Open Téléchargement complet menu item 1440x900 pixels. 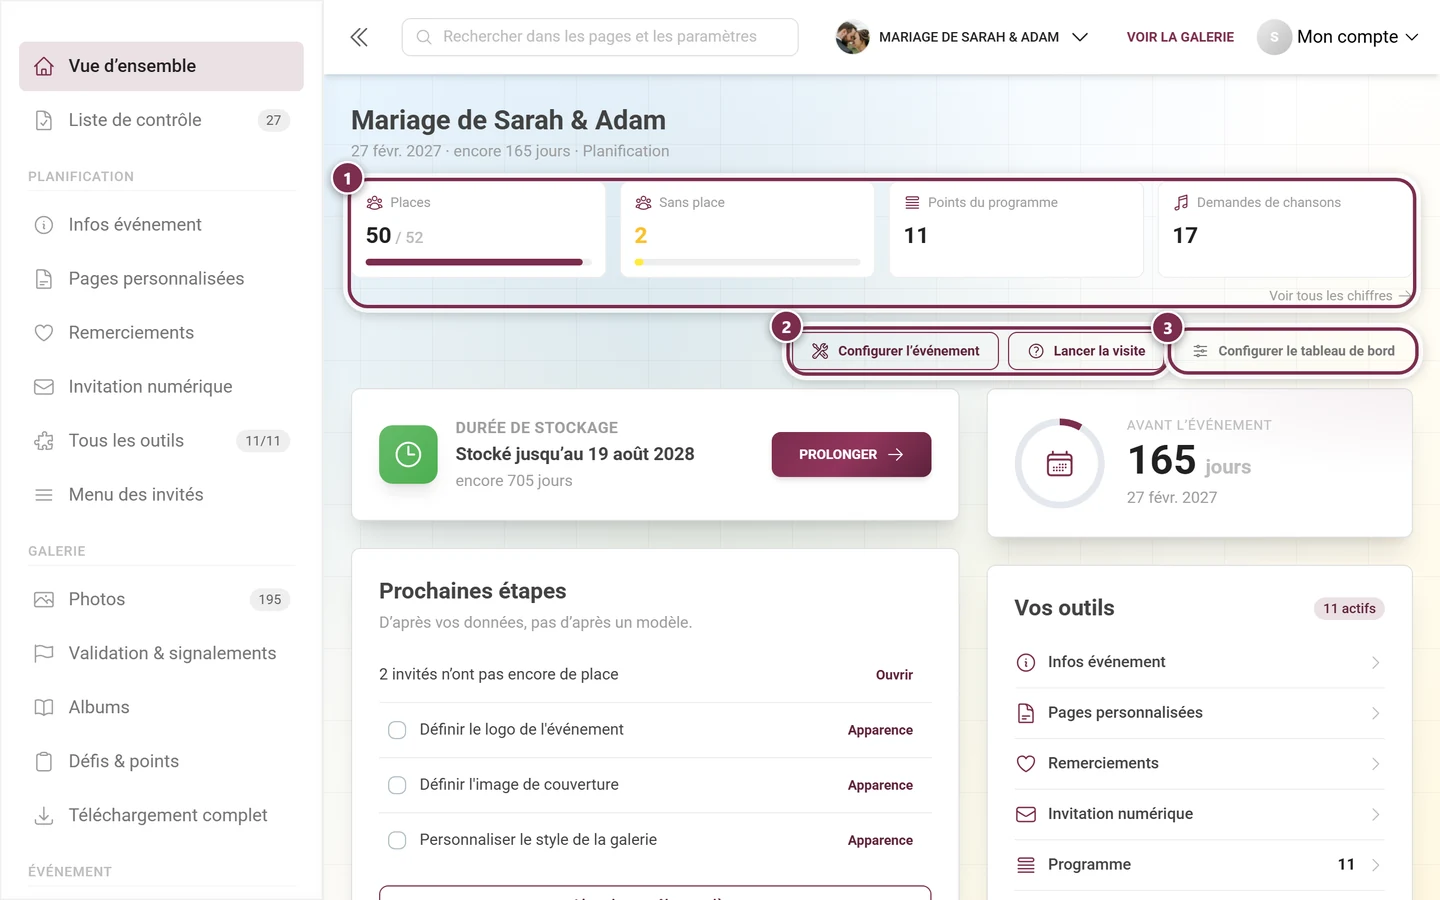(x=161, y=816)
